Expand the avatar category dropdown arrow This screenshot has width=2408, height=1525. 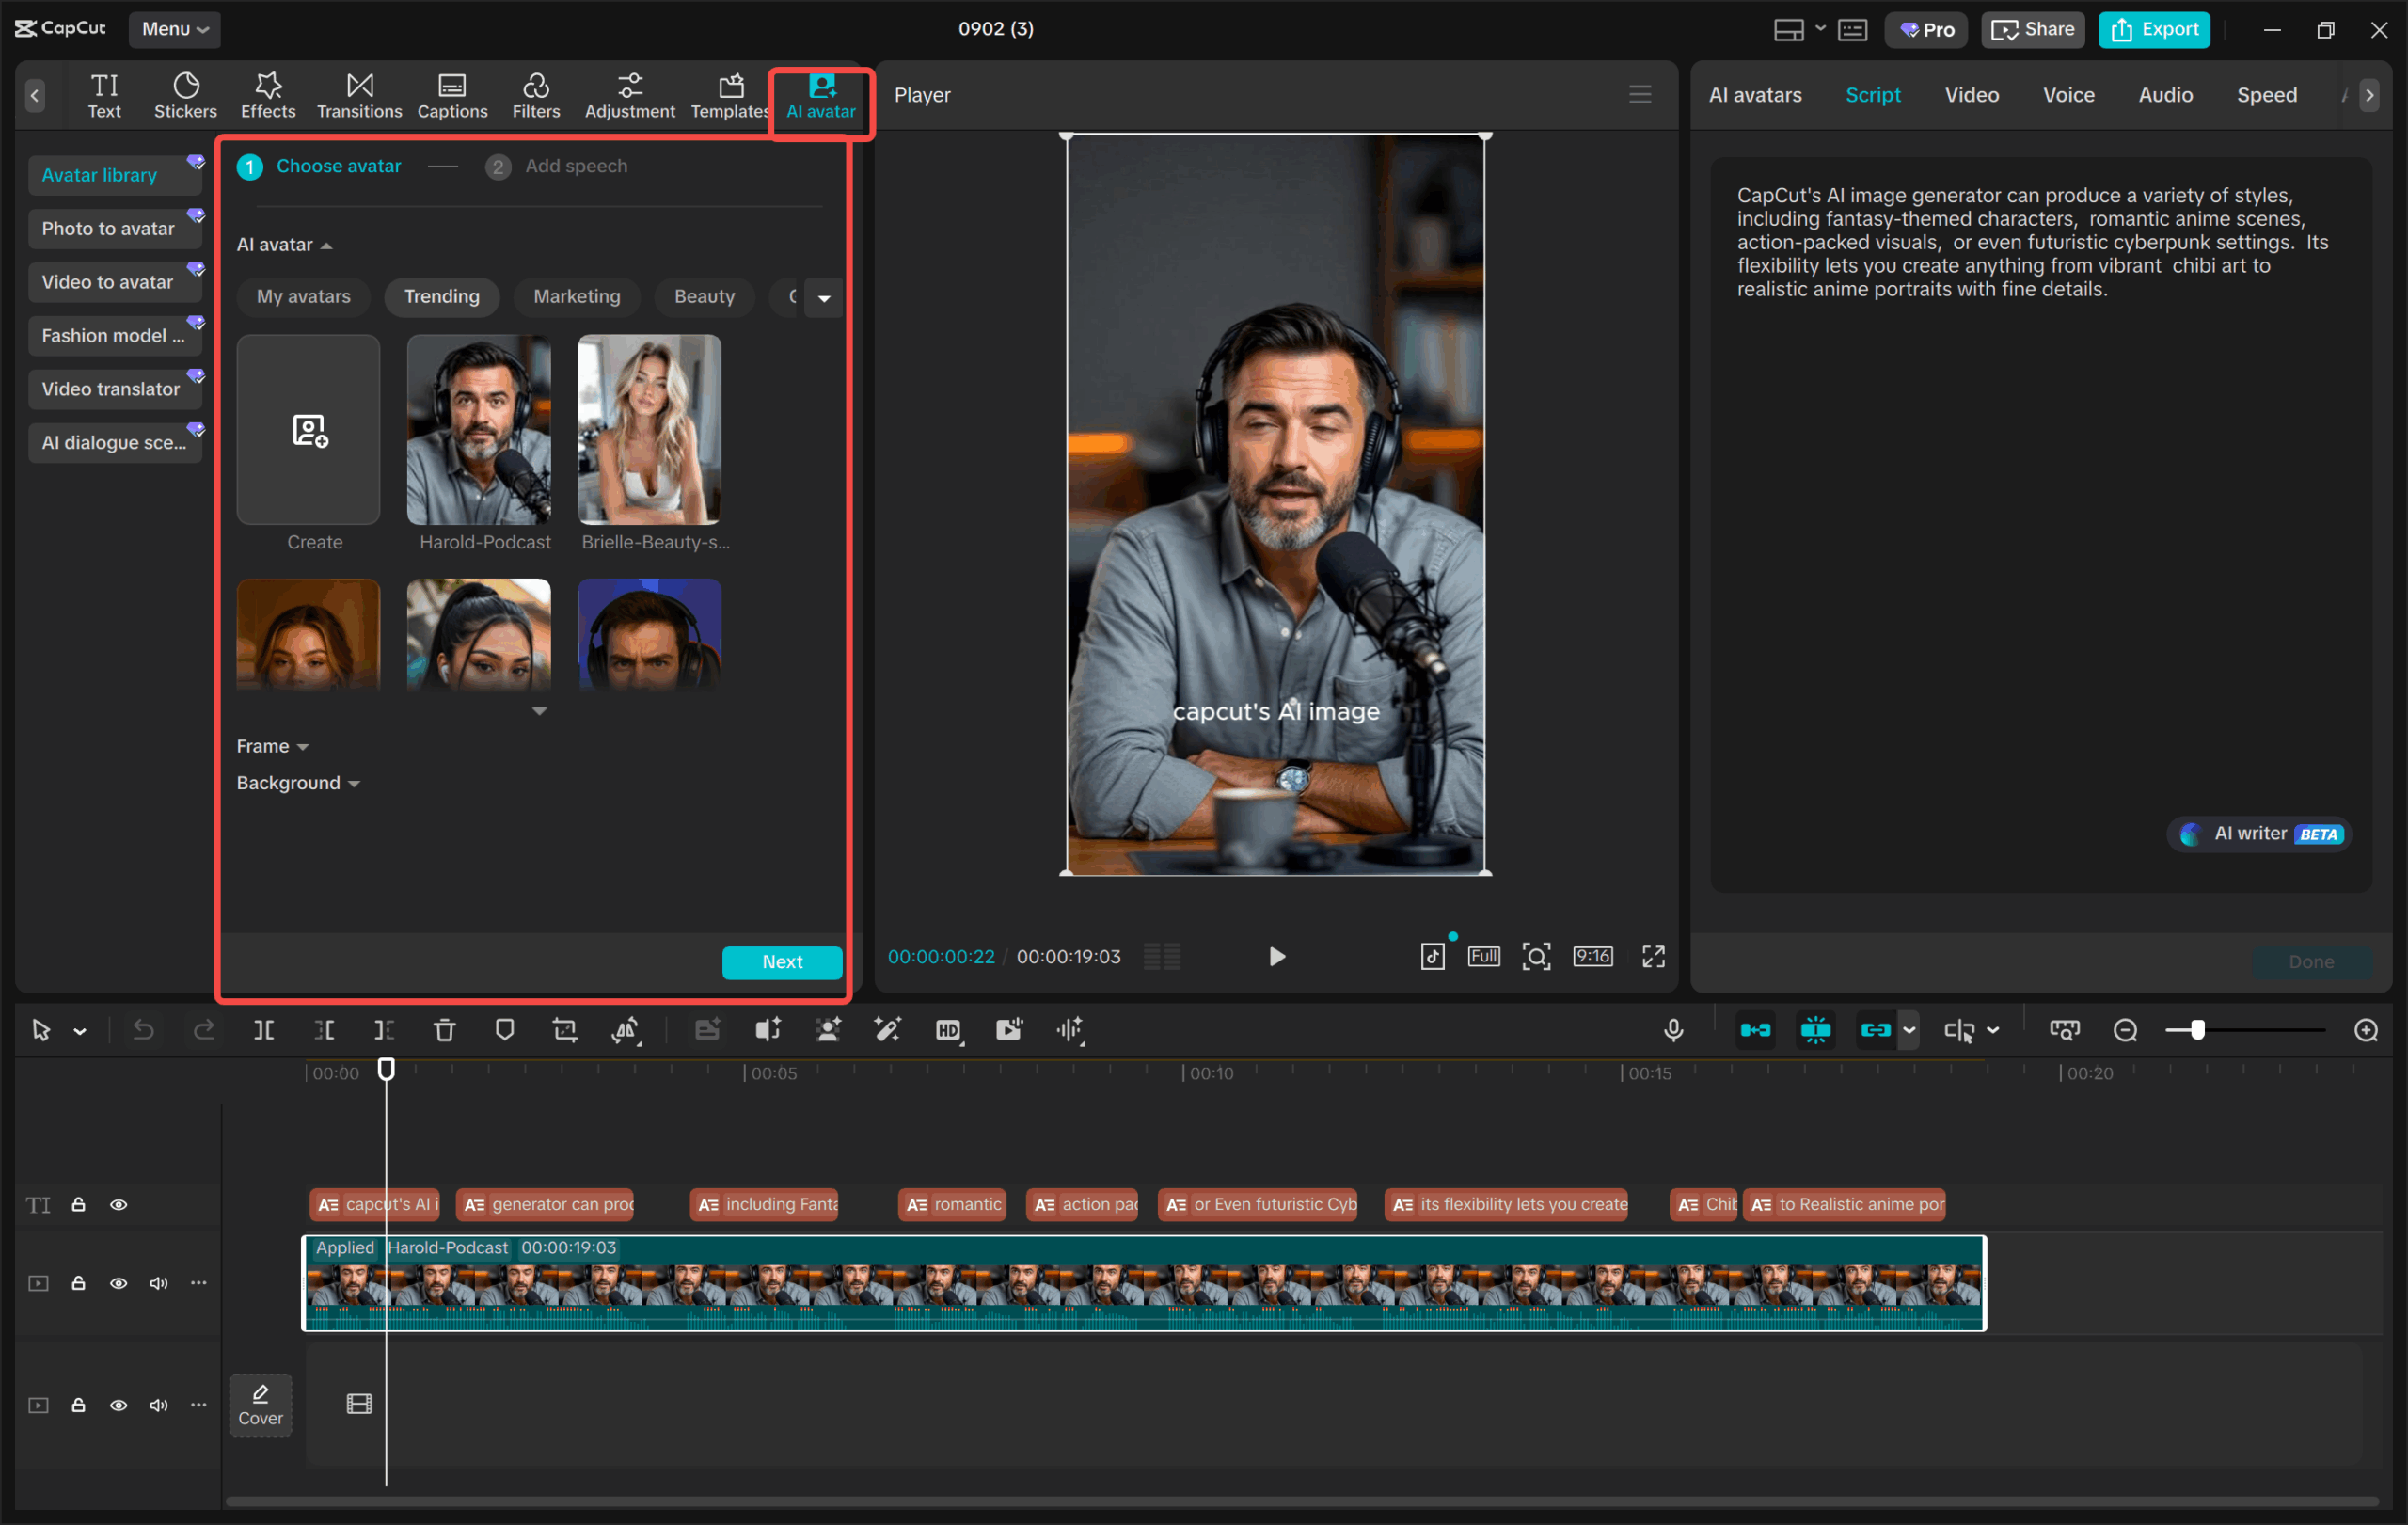pos(823,297)
